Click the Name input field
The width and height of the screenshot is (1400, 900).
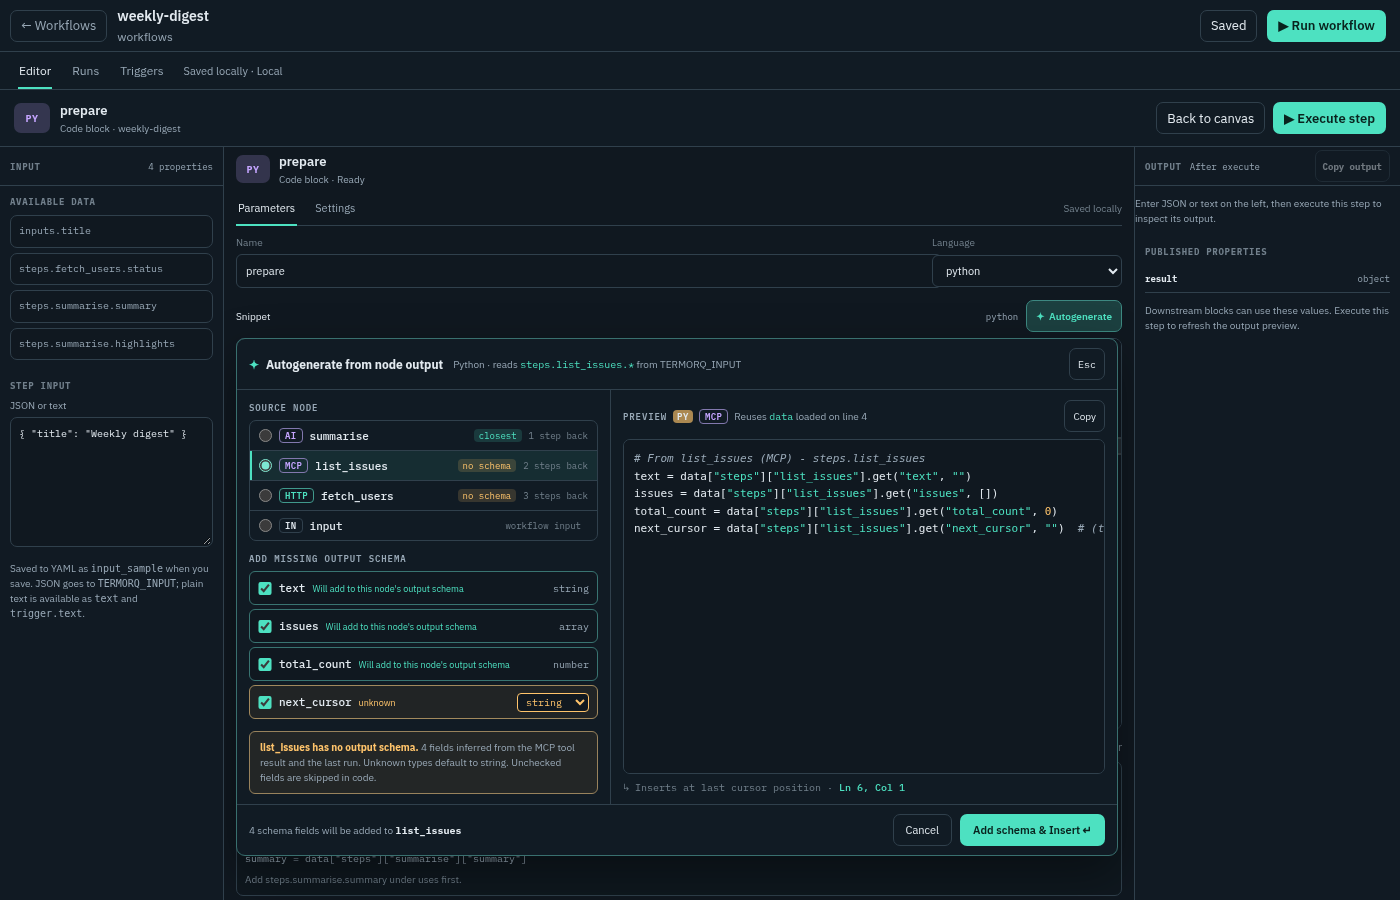point(586,271)
